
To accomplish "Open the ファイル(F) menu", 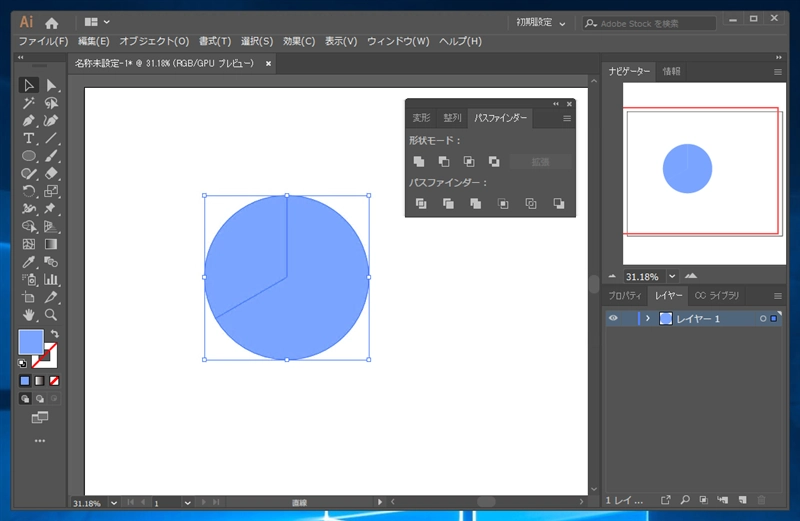I will point(43,41).
